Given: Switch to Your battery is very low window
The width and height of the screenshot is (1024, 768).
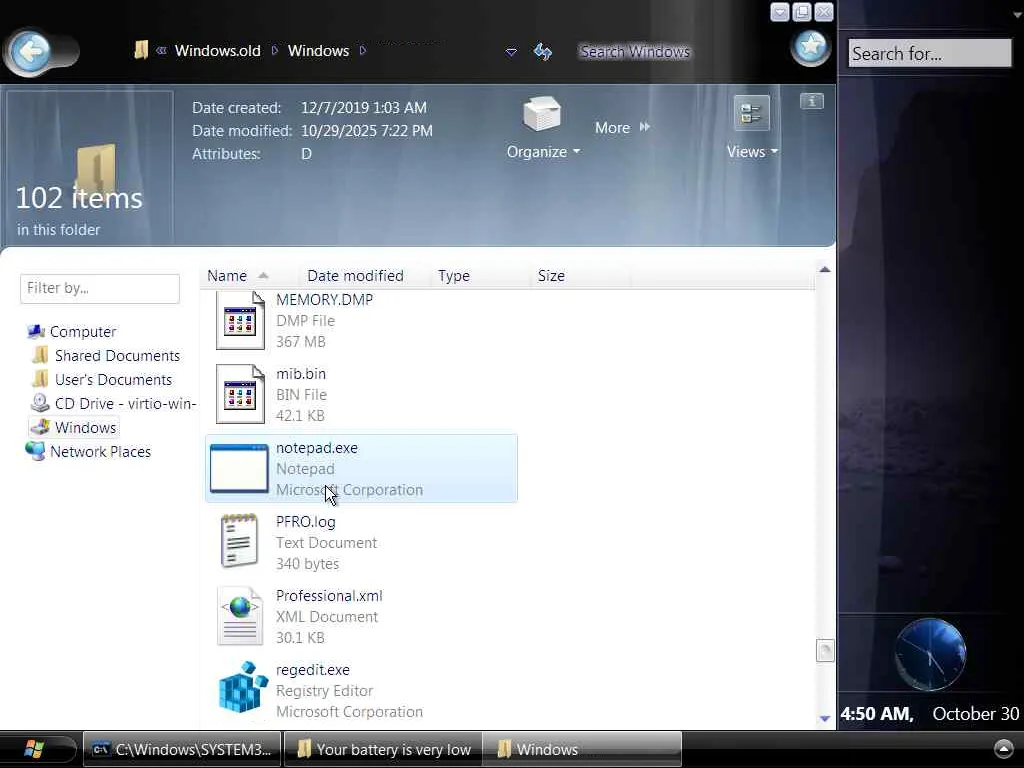Looking at the screenshot, I should point(383,750).
